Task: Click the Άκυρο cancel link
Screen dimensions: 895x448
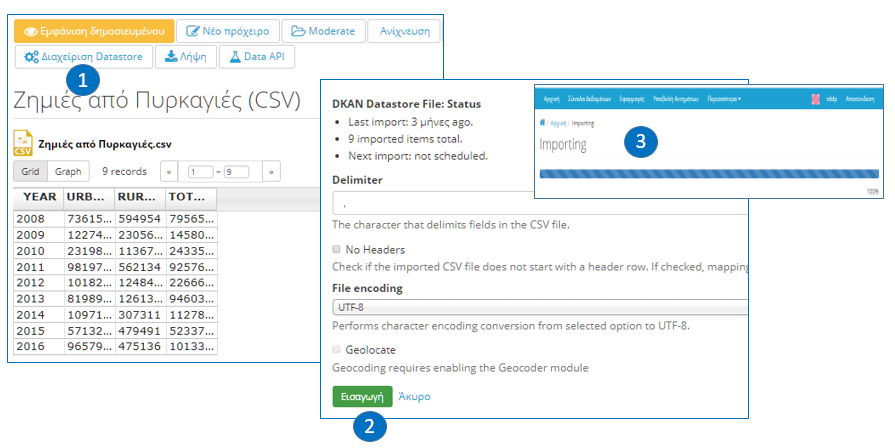Action: 414,396
